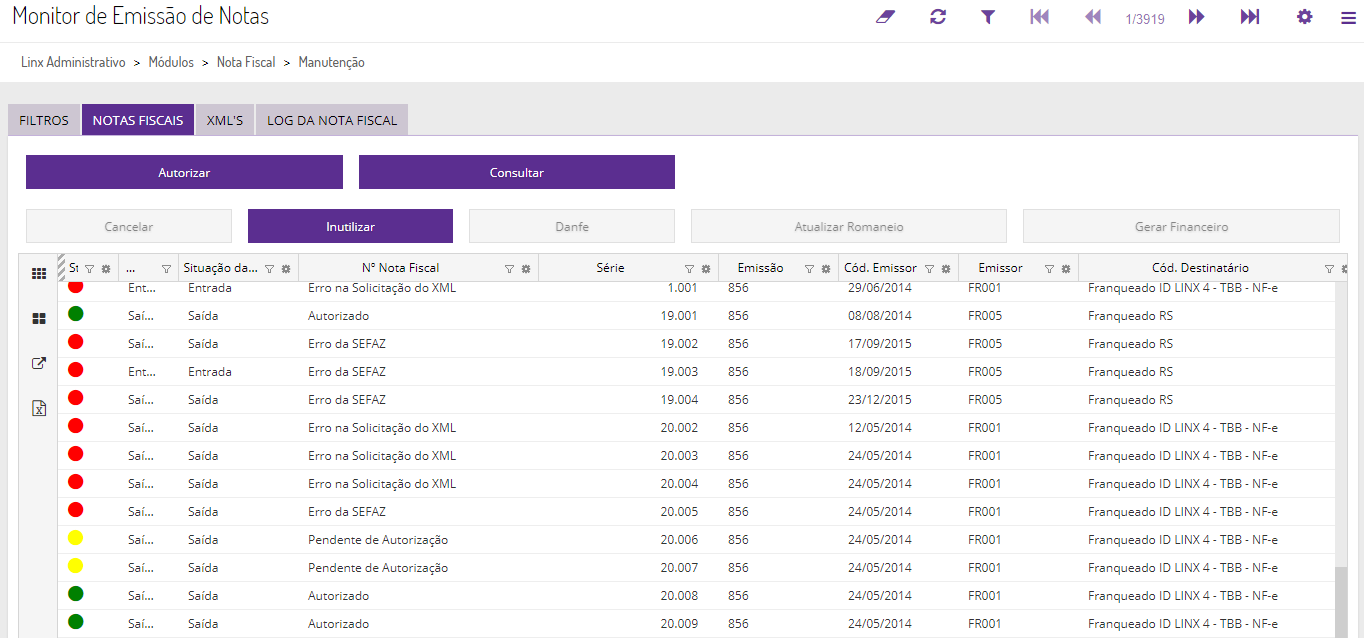This screenshot has height=638, width=1364.
Task: Select the date cell 08/08/2014
Action: (898, 316)
